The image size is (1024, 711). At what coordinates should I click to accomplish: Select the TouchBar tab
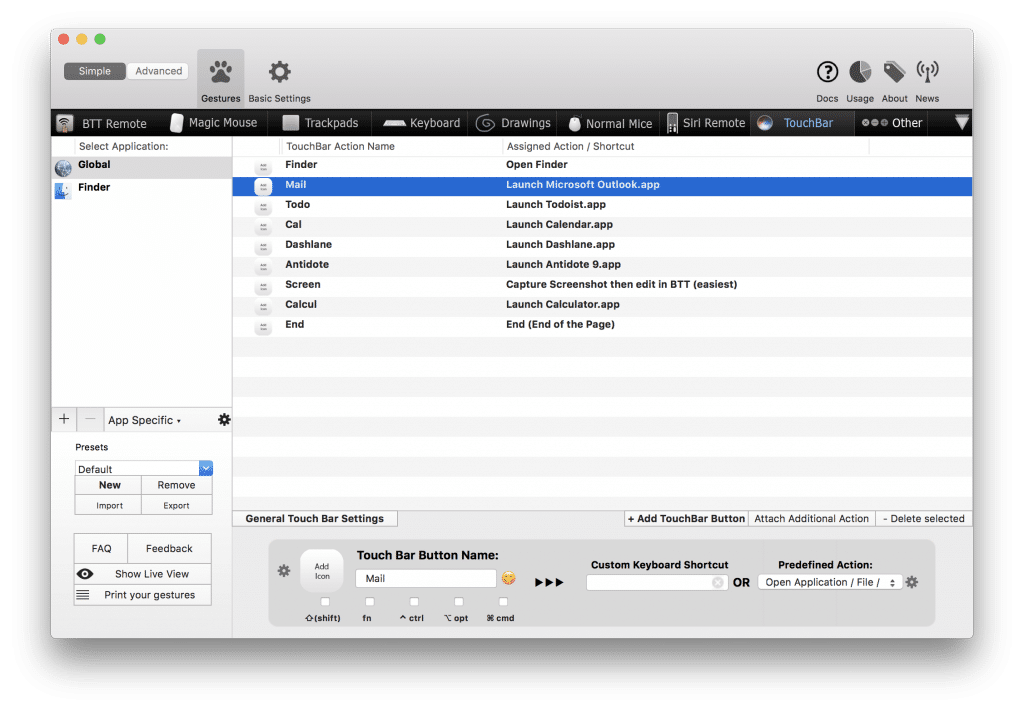[x=802, y=123]
